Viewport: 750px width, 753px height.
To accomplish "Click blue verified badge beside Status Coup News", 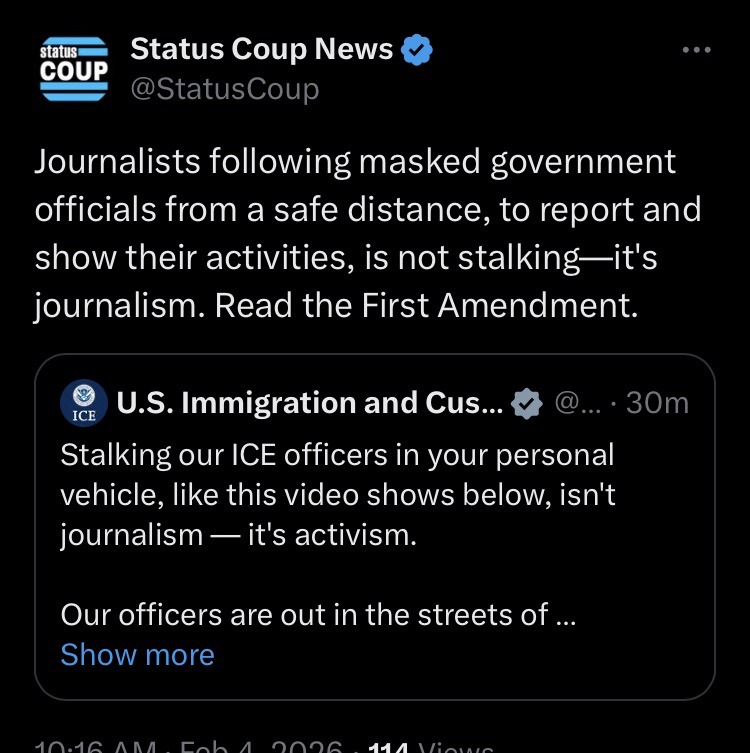I will coord(415,49).
